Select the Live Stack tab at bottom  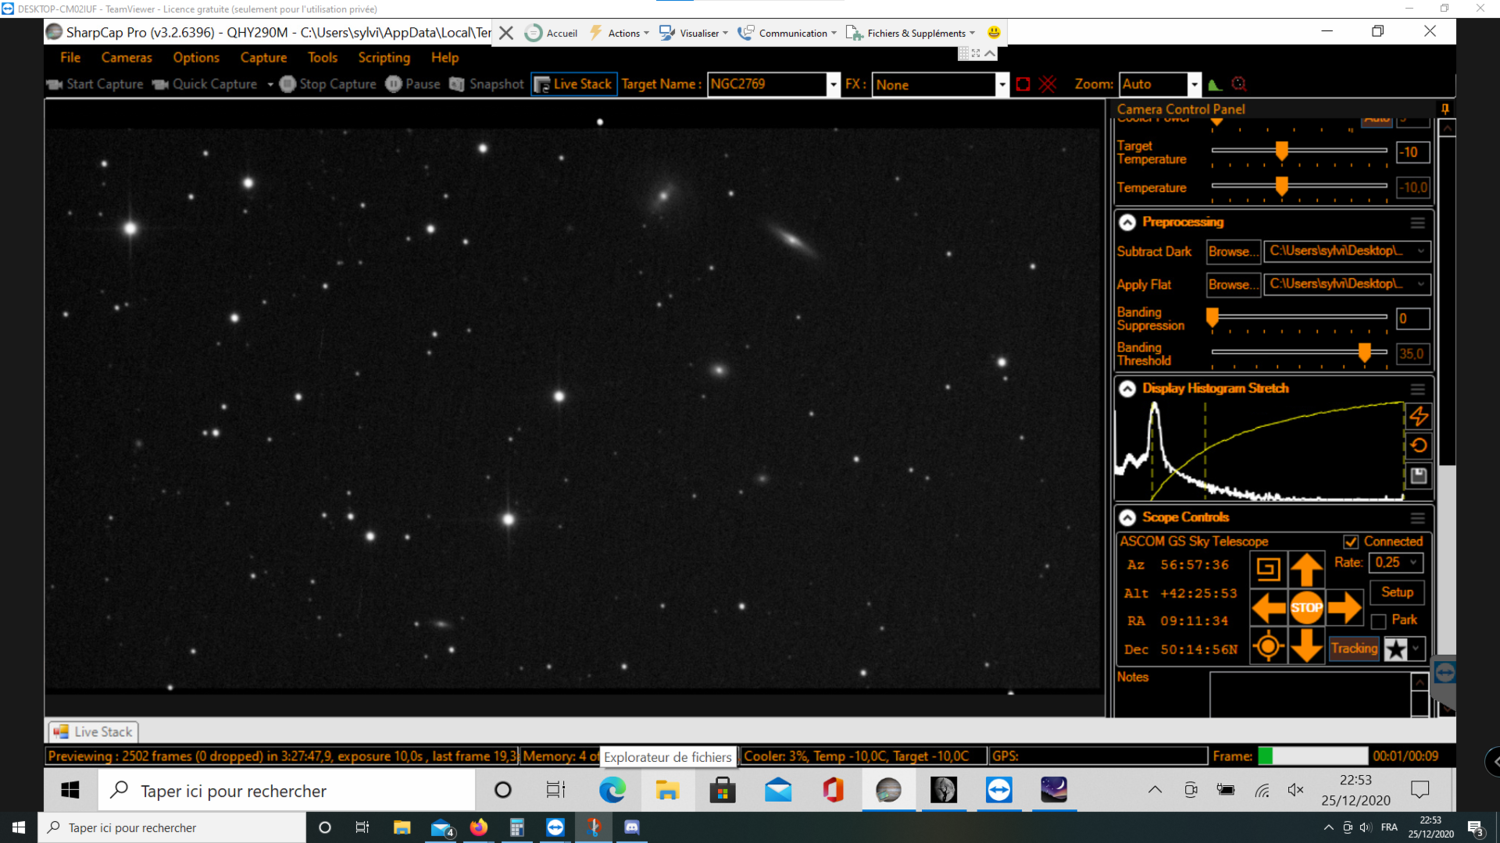tap(93, 732)
